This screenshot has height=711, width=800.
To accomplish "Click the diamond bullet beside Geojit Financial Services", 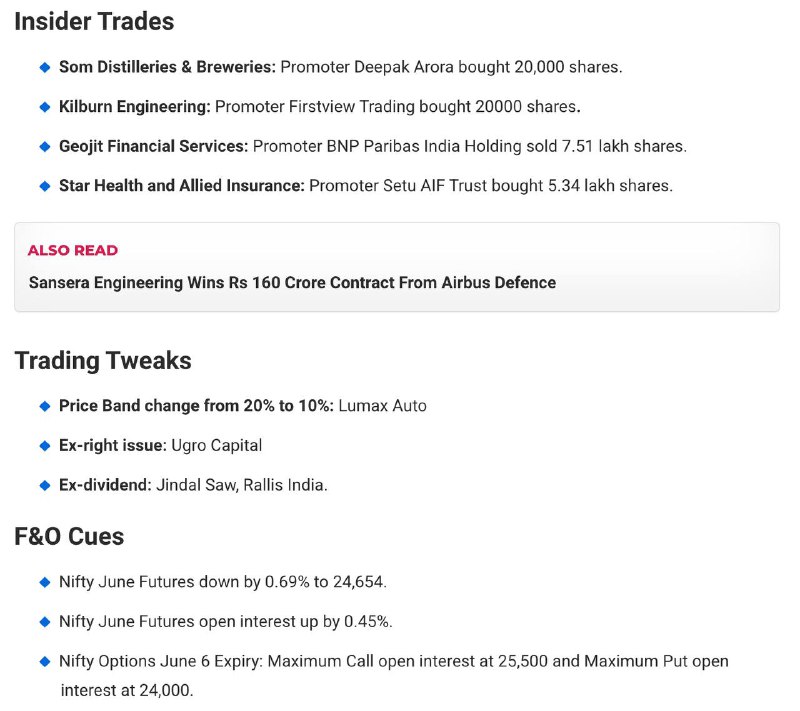I will (x=45, y=147).
